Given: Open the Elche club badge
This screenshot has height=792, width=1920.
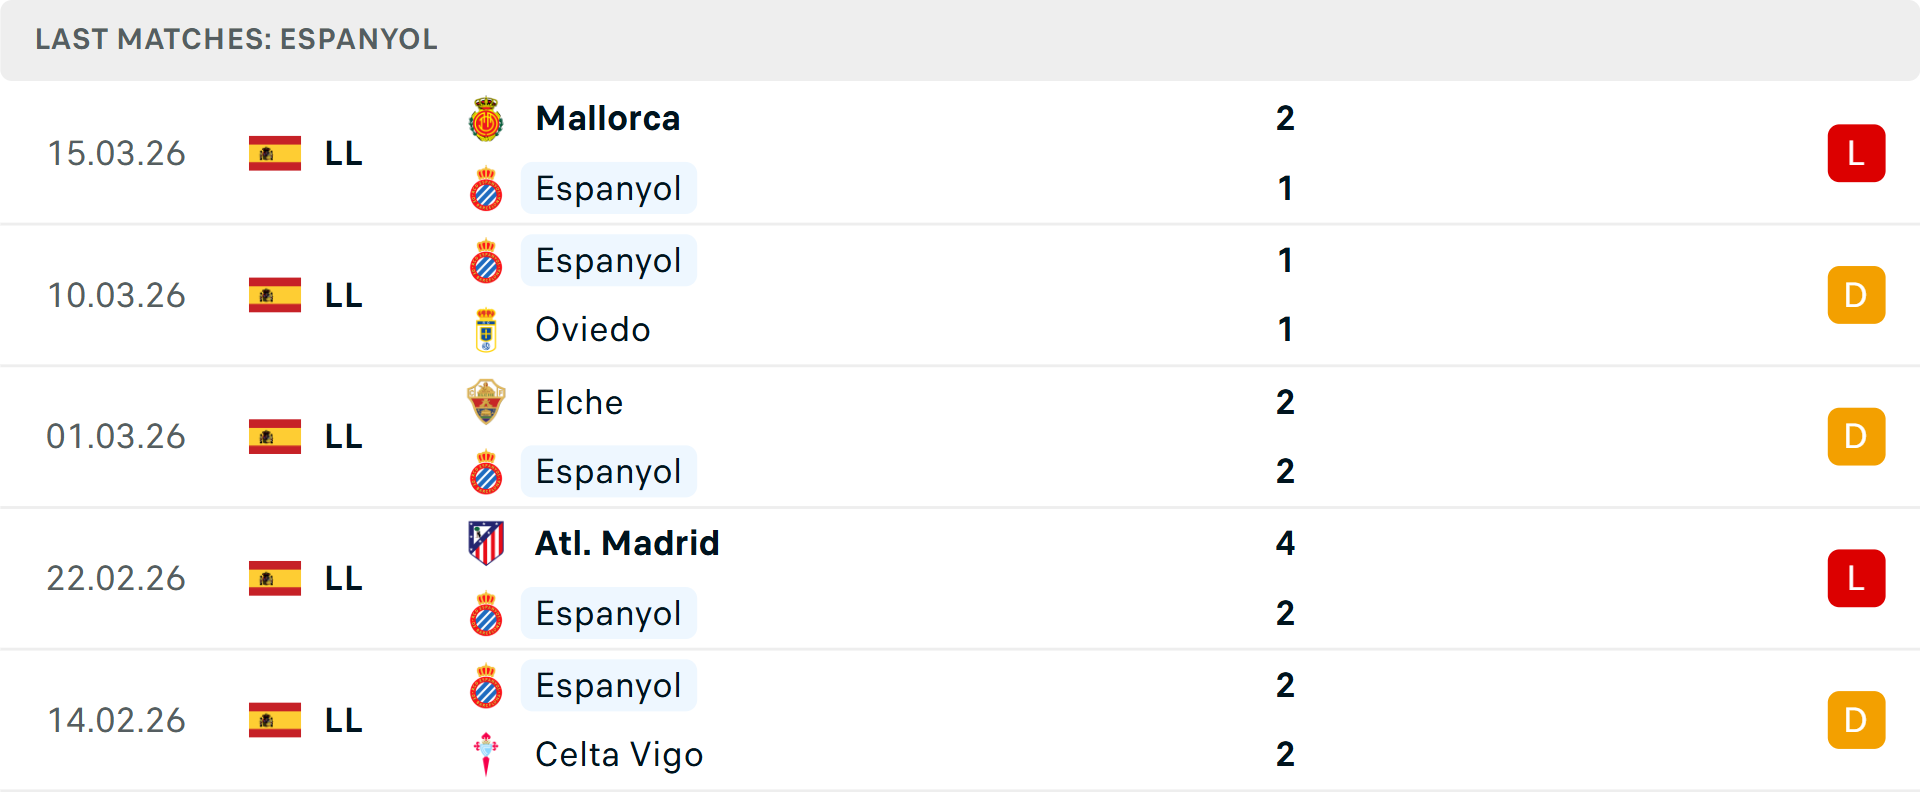Looking at the screenshot, I should 487,402.
